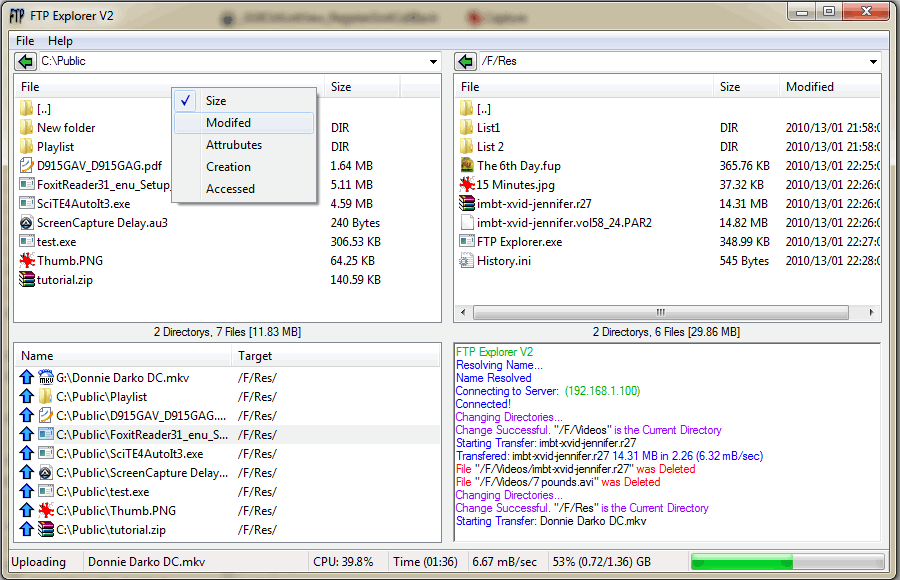Enable the Creation column option
Image resolution: width=900 pixels, height=580 pixels.
pos(245,167)
